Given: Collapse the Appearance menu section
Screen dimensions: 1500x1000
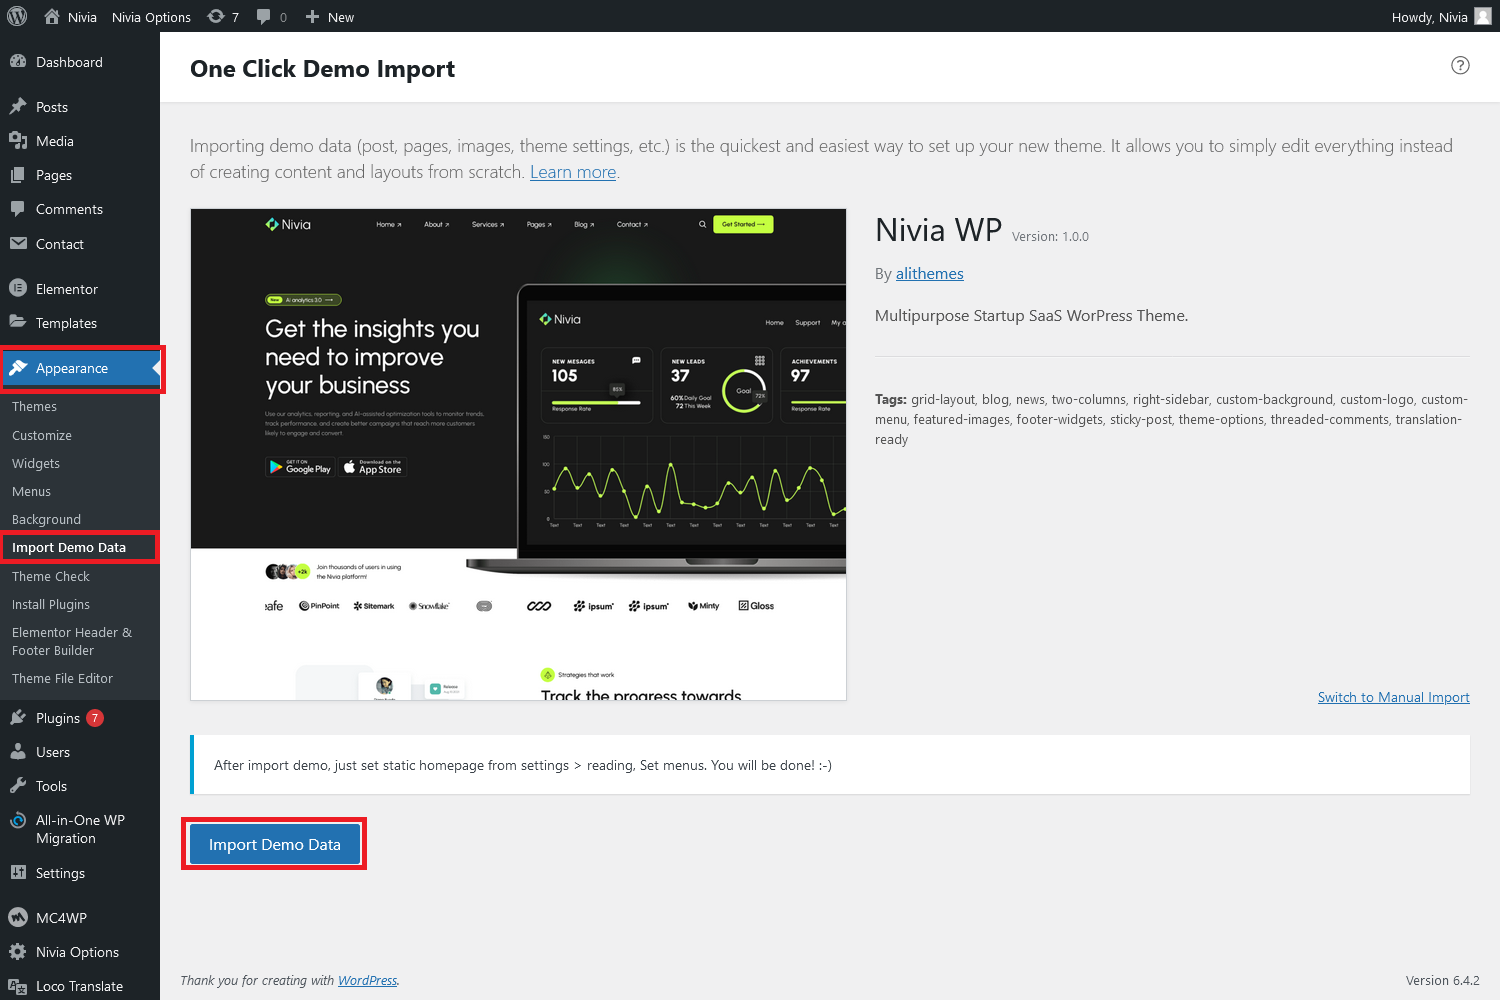Looking at the screenshot, I should pyautogui.click(x=72, y=369).
